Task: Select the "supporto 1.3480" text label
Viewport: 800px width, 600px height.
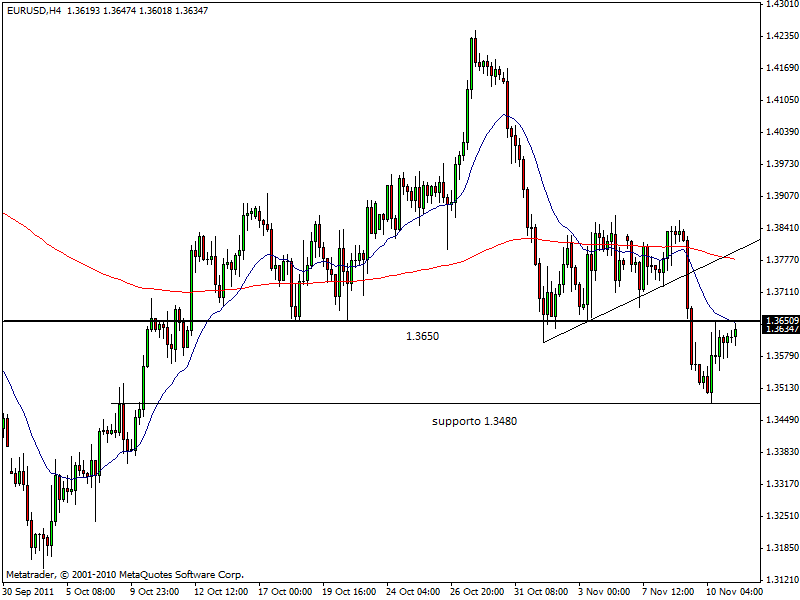Action: click(474, 421)
